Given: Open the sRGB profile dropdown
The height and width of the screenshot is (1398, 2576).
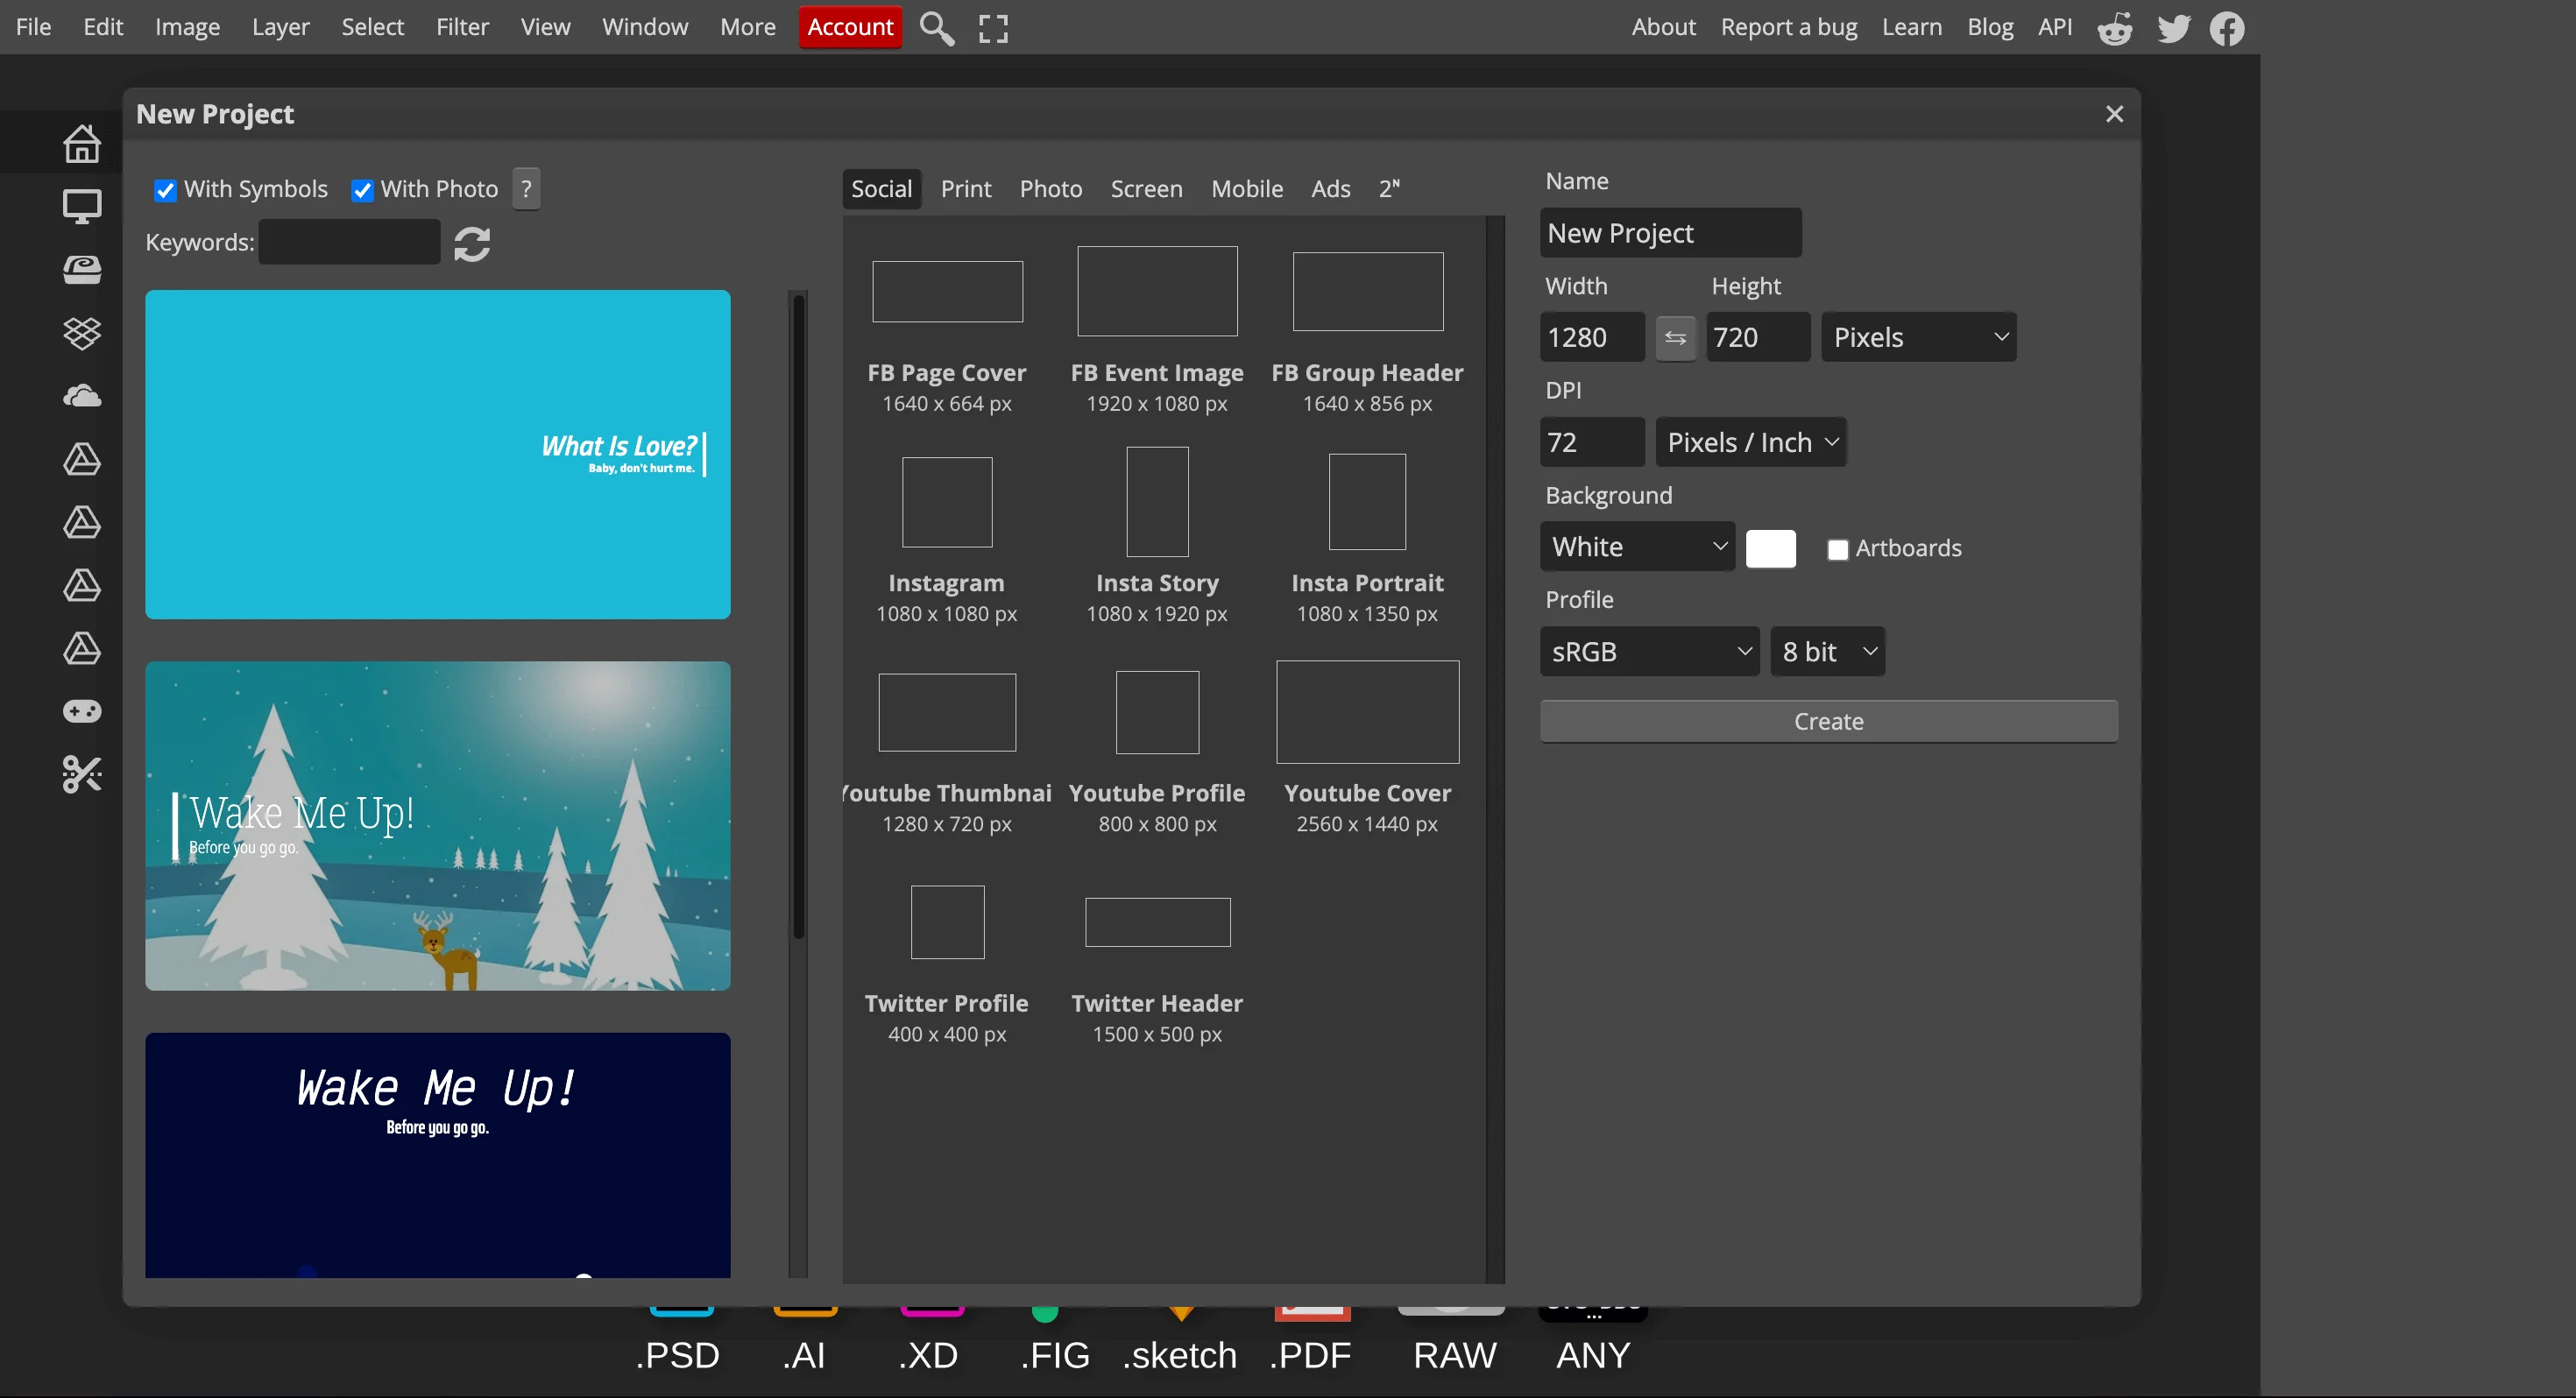Looking at the screenshot, I should pos(1649,652).
